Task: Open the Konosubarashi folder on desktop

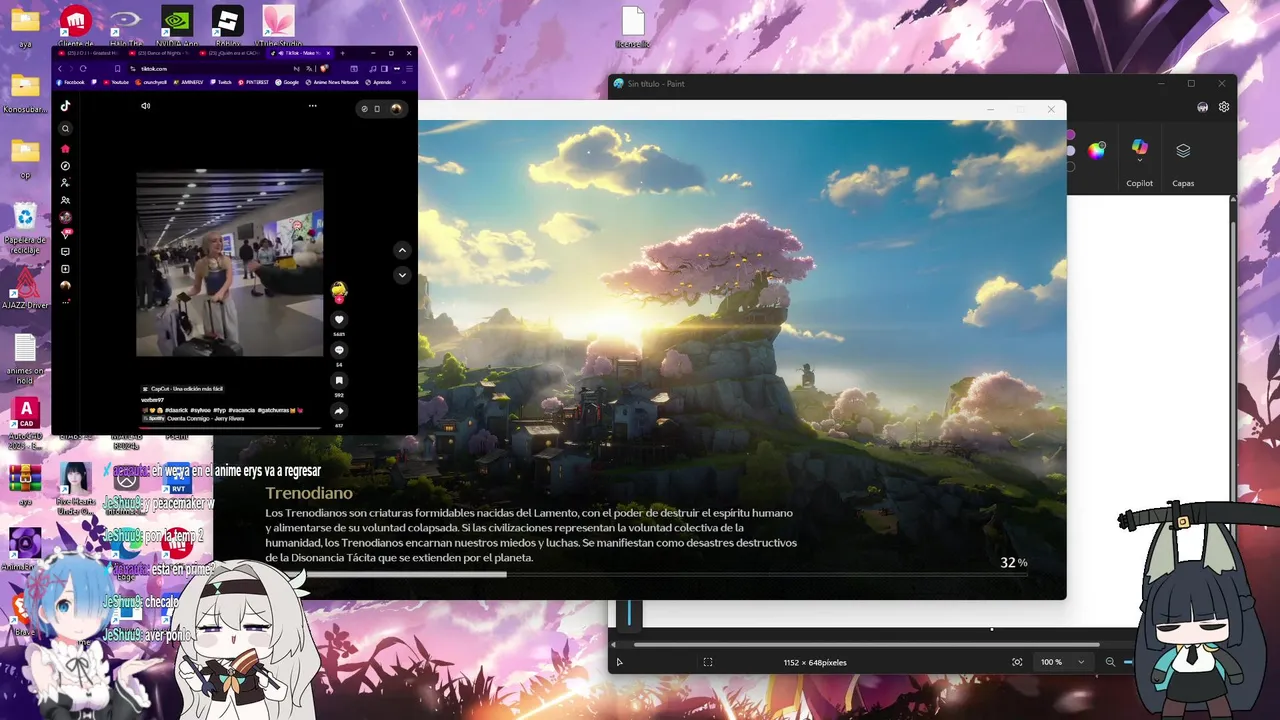Action: (25, 94)
